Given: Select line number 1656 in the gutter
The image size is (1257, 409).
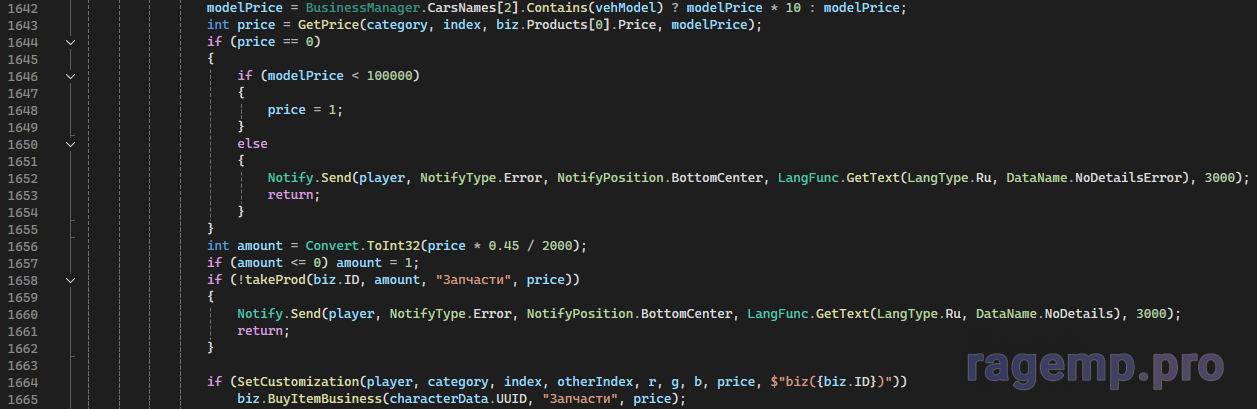Looking at the screenshot, I should click(x=23, y=246).
